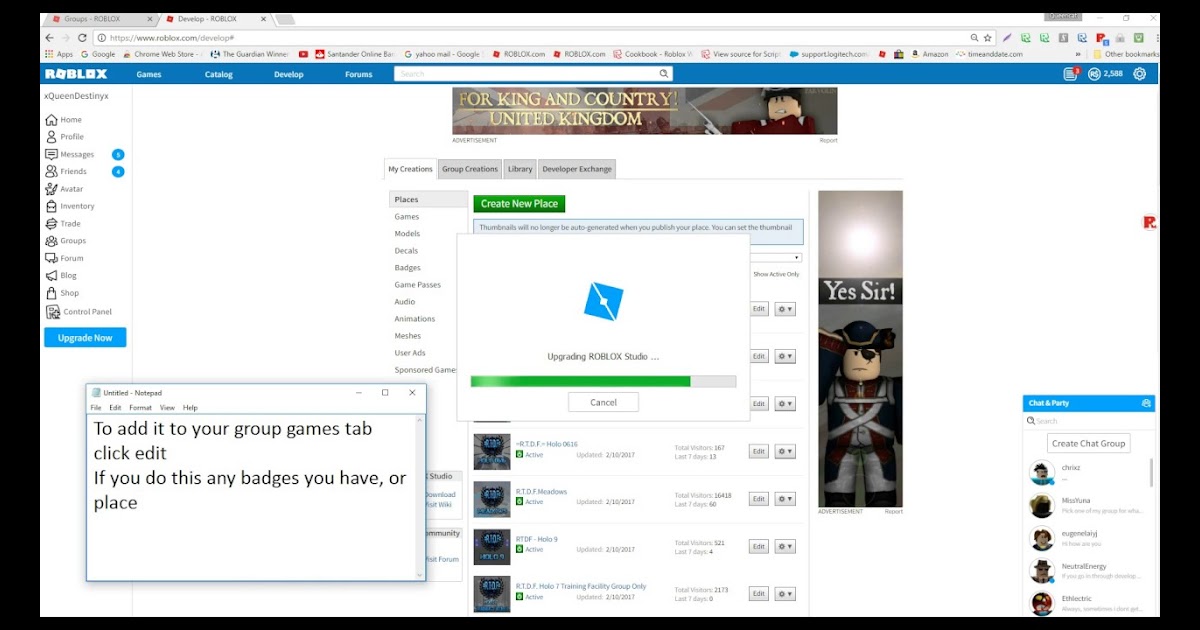The image size is (1200, 630).
Task: Open gear dropdown for RTDF - Holo 9
Action: pyautogui.click(x=785, y=547)
